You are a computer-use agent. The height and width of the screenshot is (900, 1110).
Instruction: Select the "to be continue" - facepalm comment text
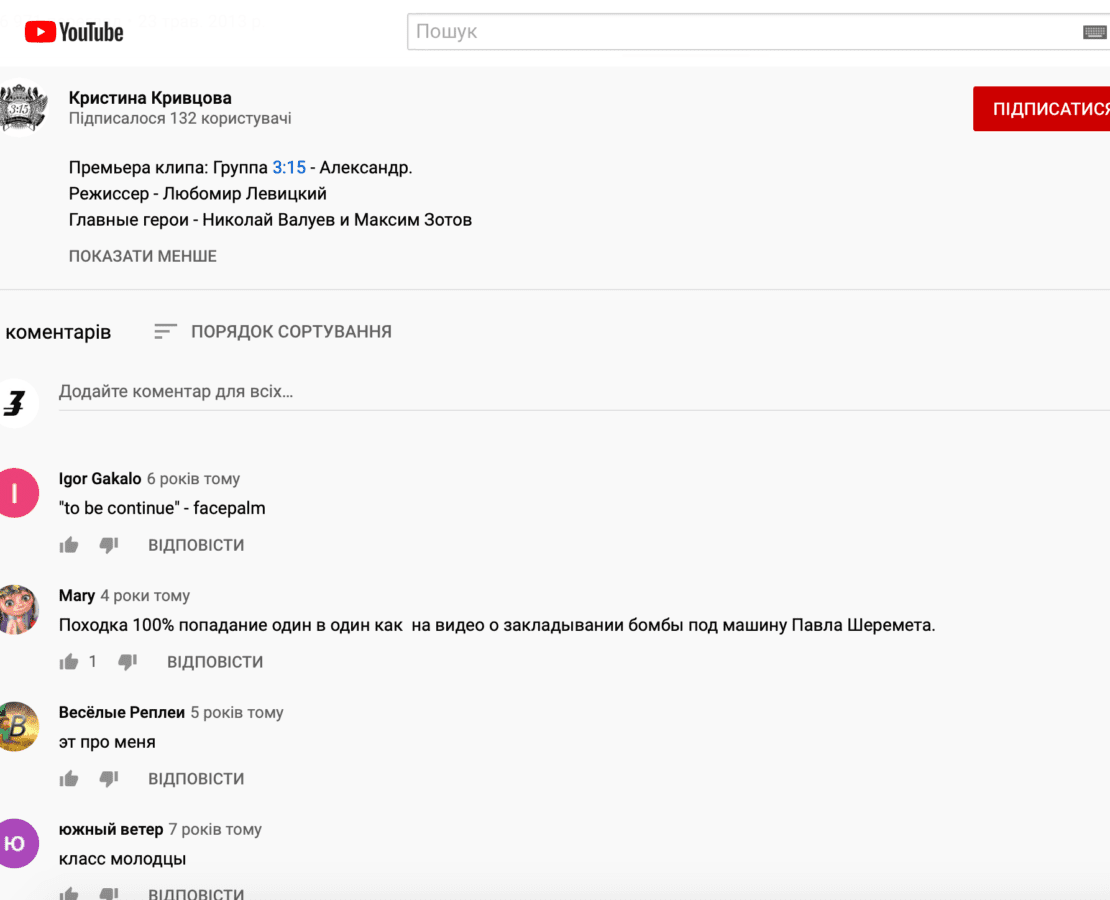162,508
